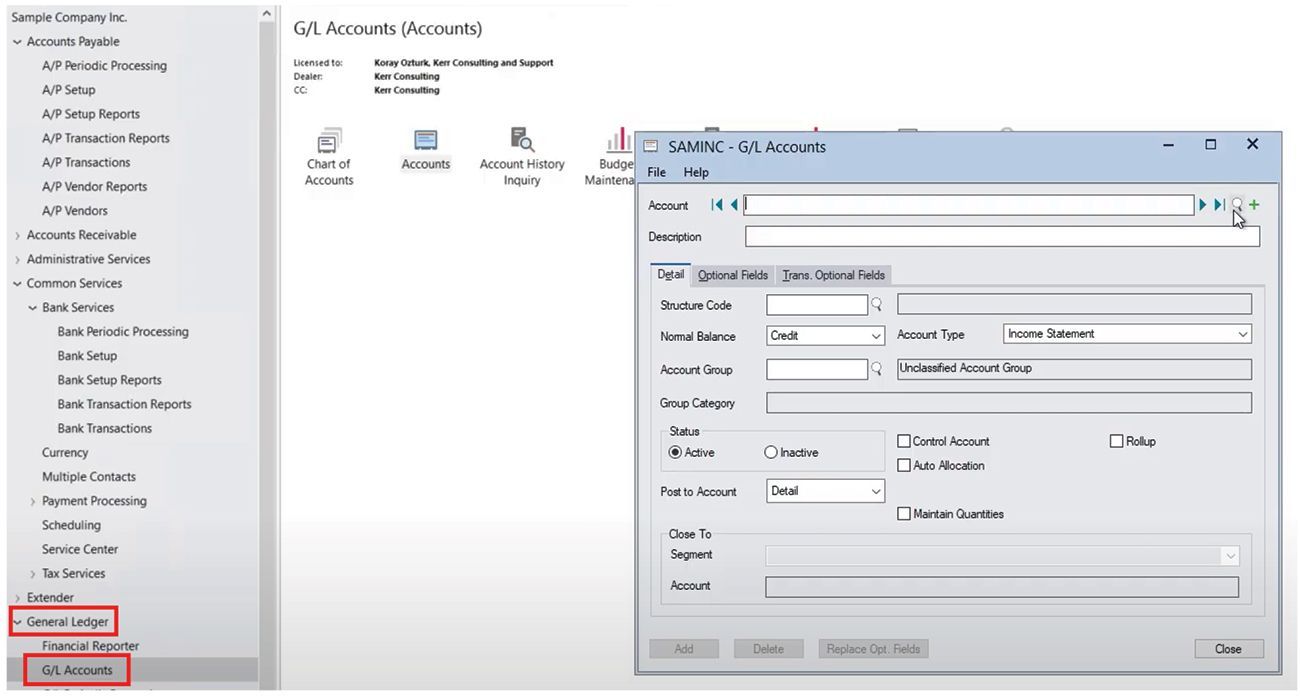This screenshot has width=1300, height=696.
Task: Select Bank Transactions in tree
Action: [105, 428]
